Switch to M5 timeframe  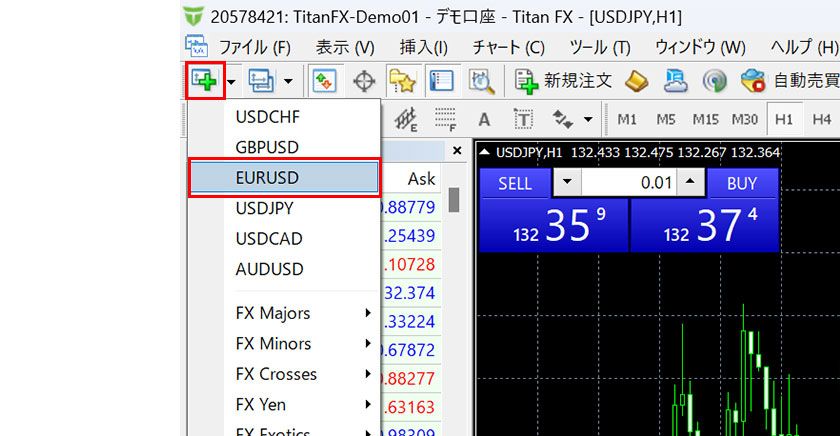(x=666, y=119)
